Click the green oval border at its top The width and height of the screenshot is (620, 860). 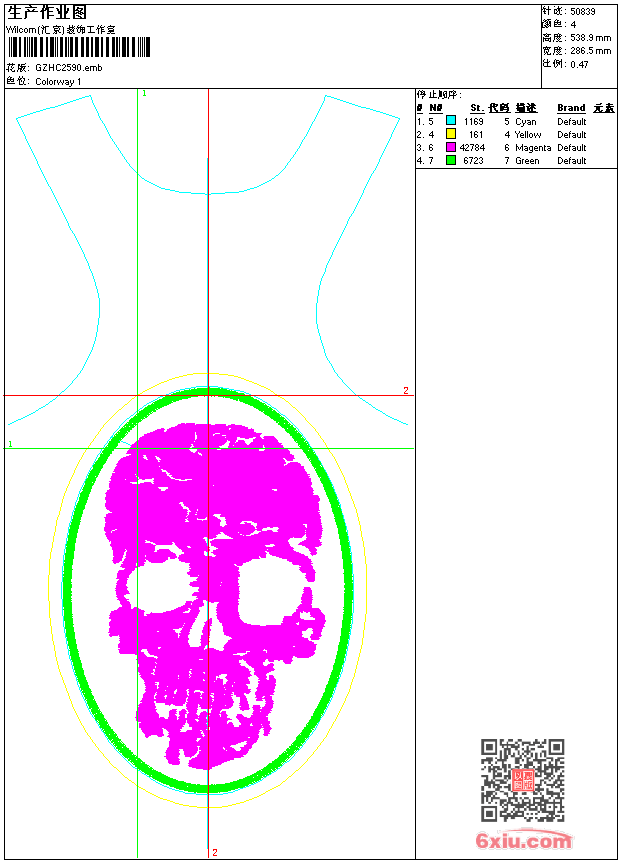[x=208, y=393]
